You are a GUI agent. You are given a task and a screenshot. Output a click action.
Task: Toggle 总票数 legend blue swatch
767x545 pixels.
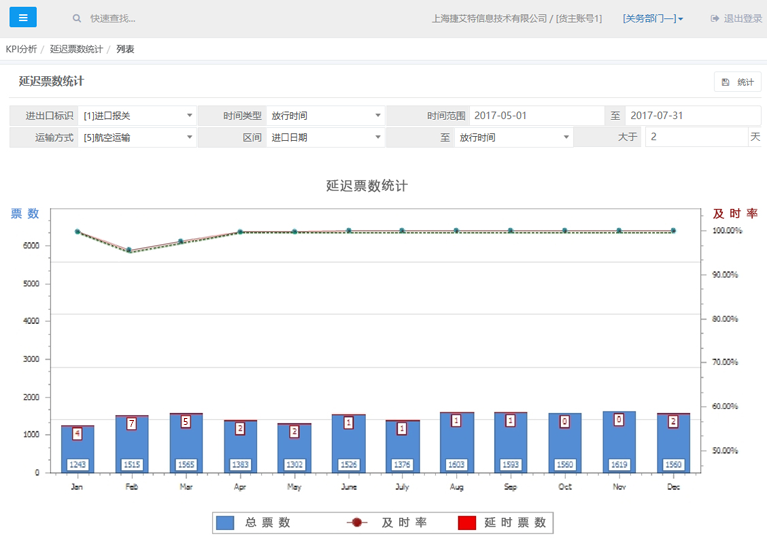[225, 523]
